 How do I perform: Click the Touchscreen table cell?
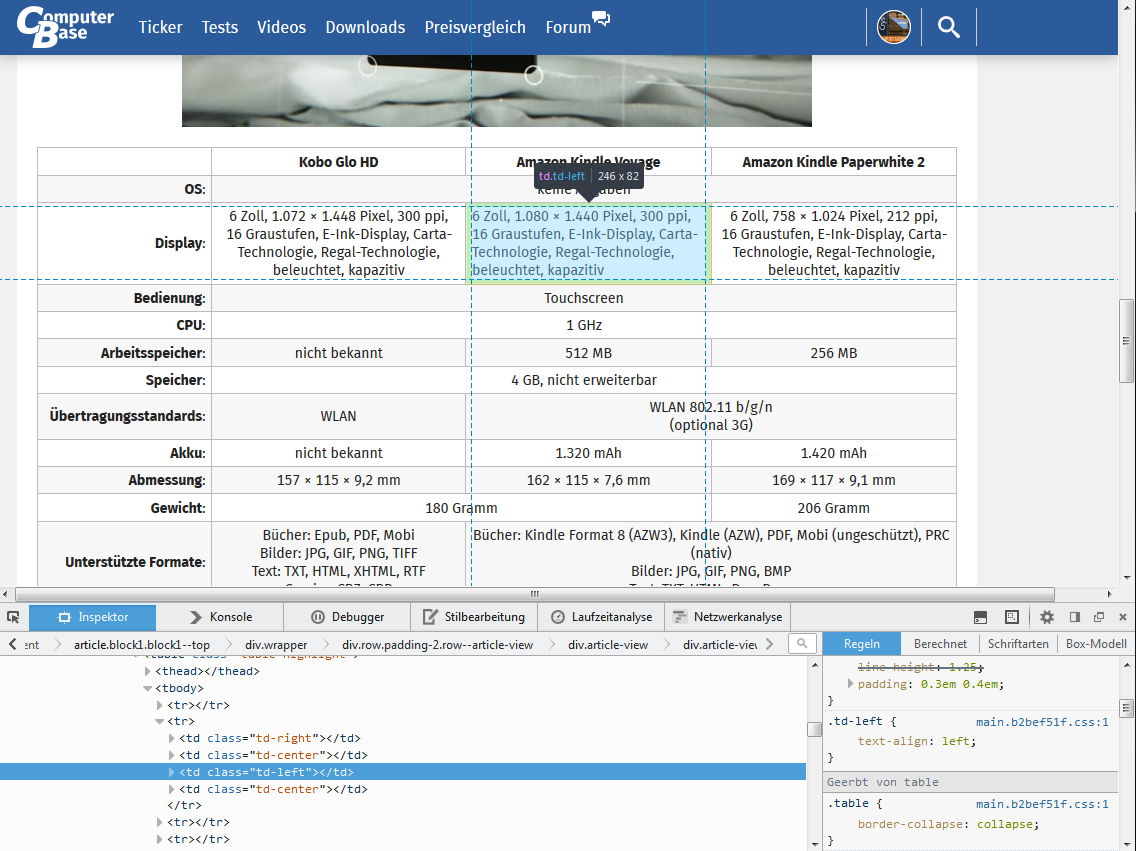pyautogui.click(x=584, y=298)
